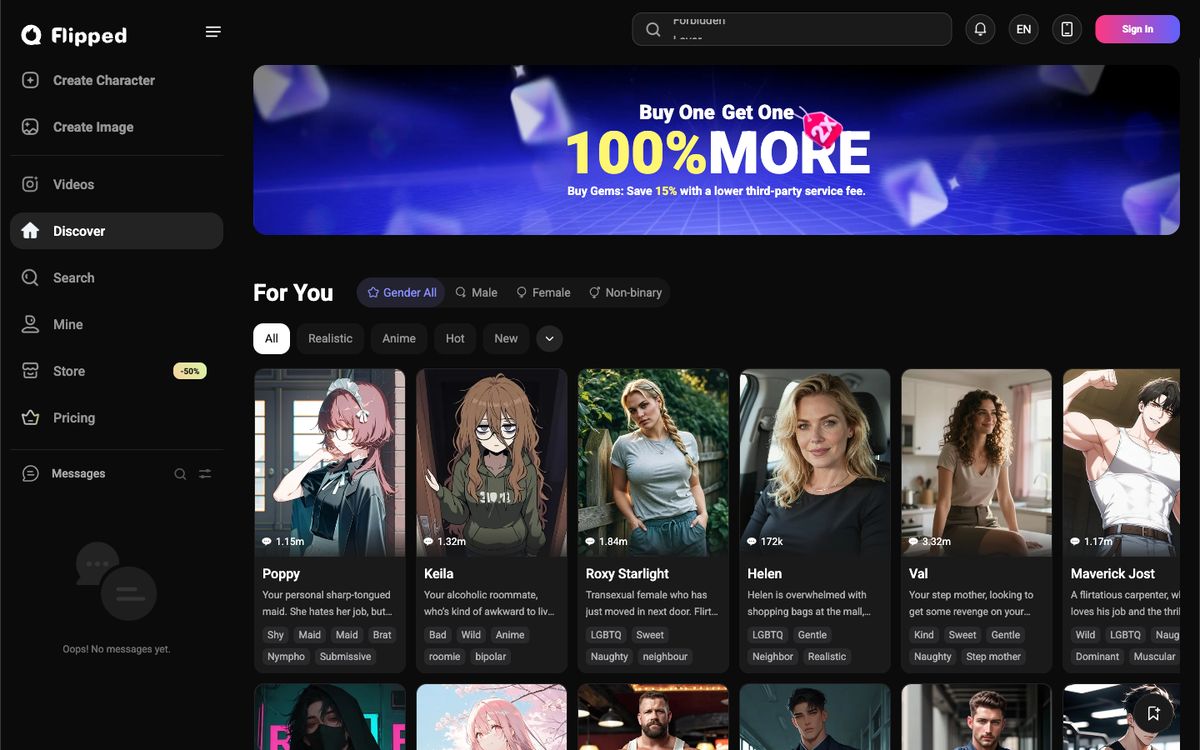
Task: Open Keila's character image
Action: (x=492, y=462)
